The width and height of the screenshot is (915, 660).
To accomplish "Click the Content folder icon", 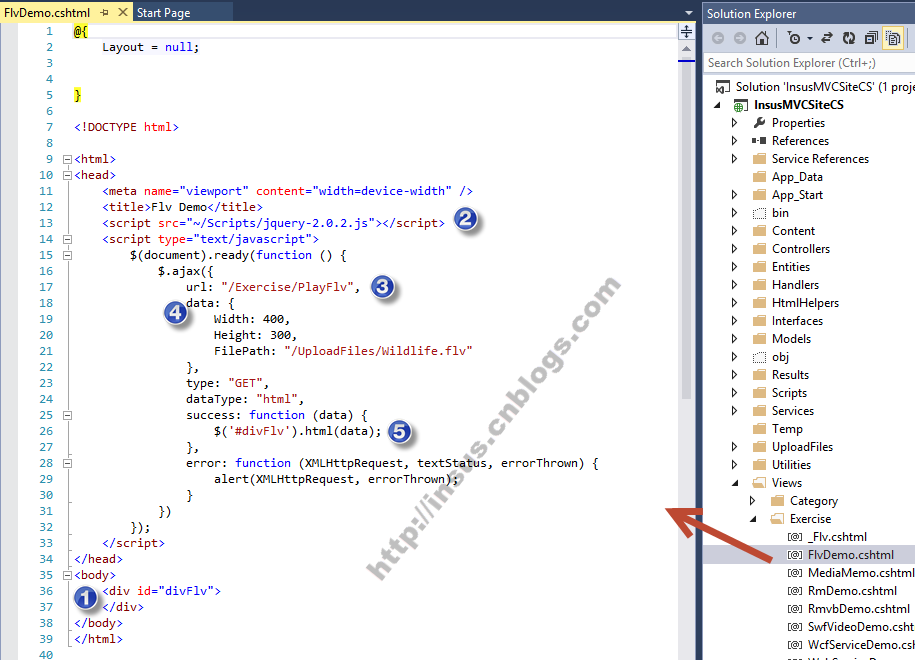I will click(759, 231).
